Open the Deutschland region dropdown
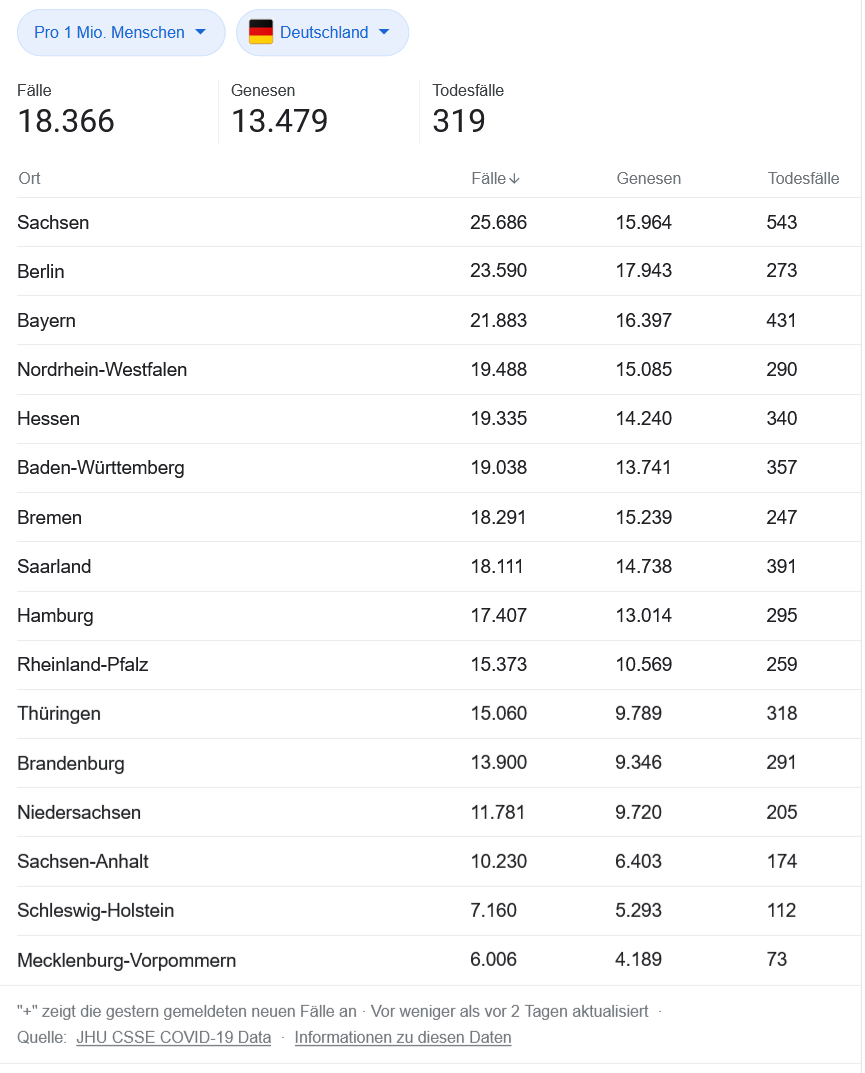Screen dimensions: 865x1073 coord(322,32)
